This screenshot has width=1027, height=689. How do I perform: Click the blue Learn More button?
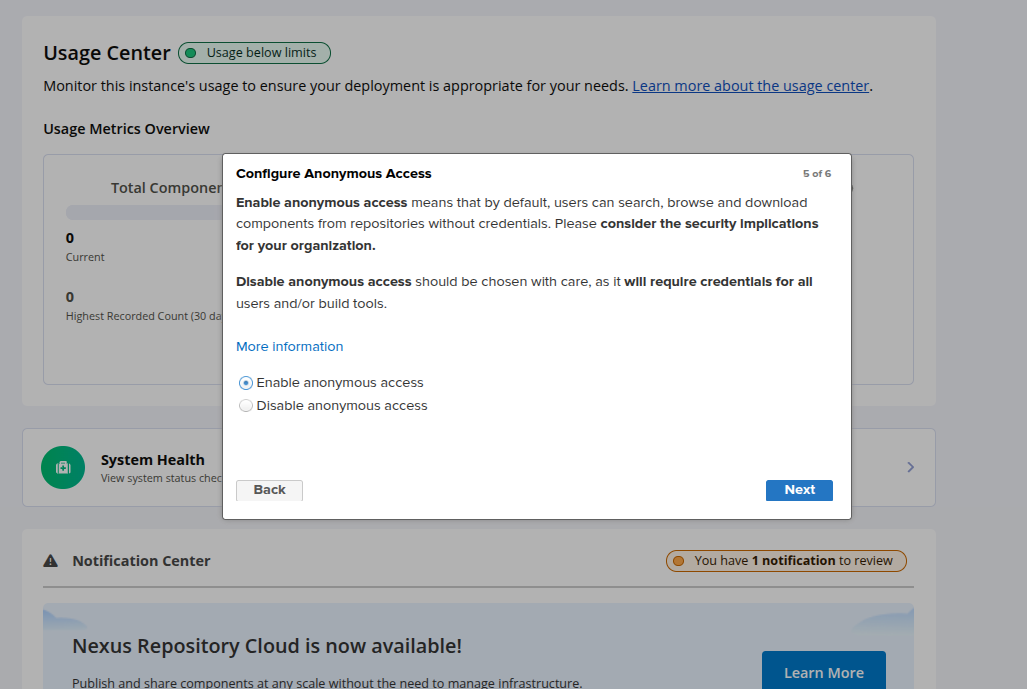click(823, 672)
